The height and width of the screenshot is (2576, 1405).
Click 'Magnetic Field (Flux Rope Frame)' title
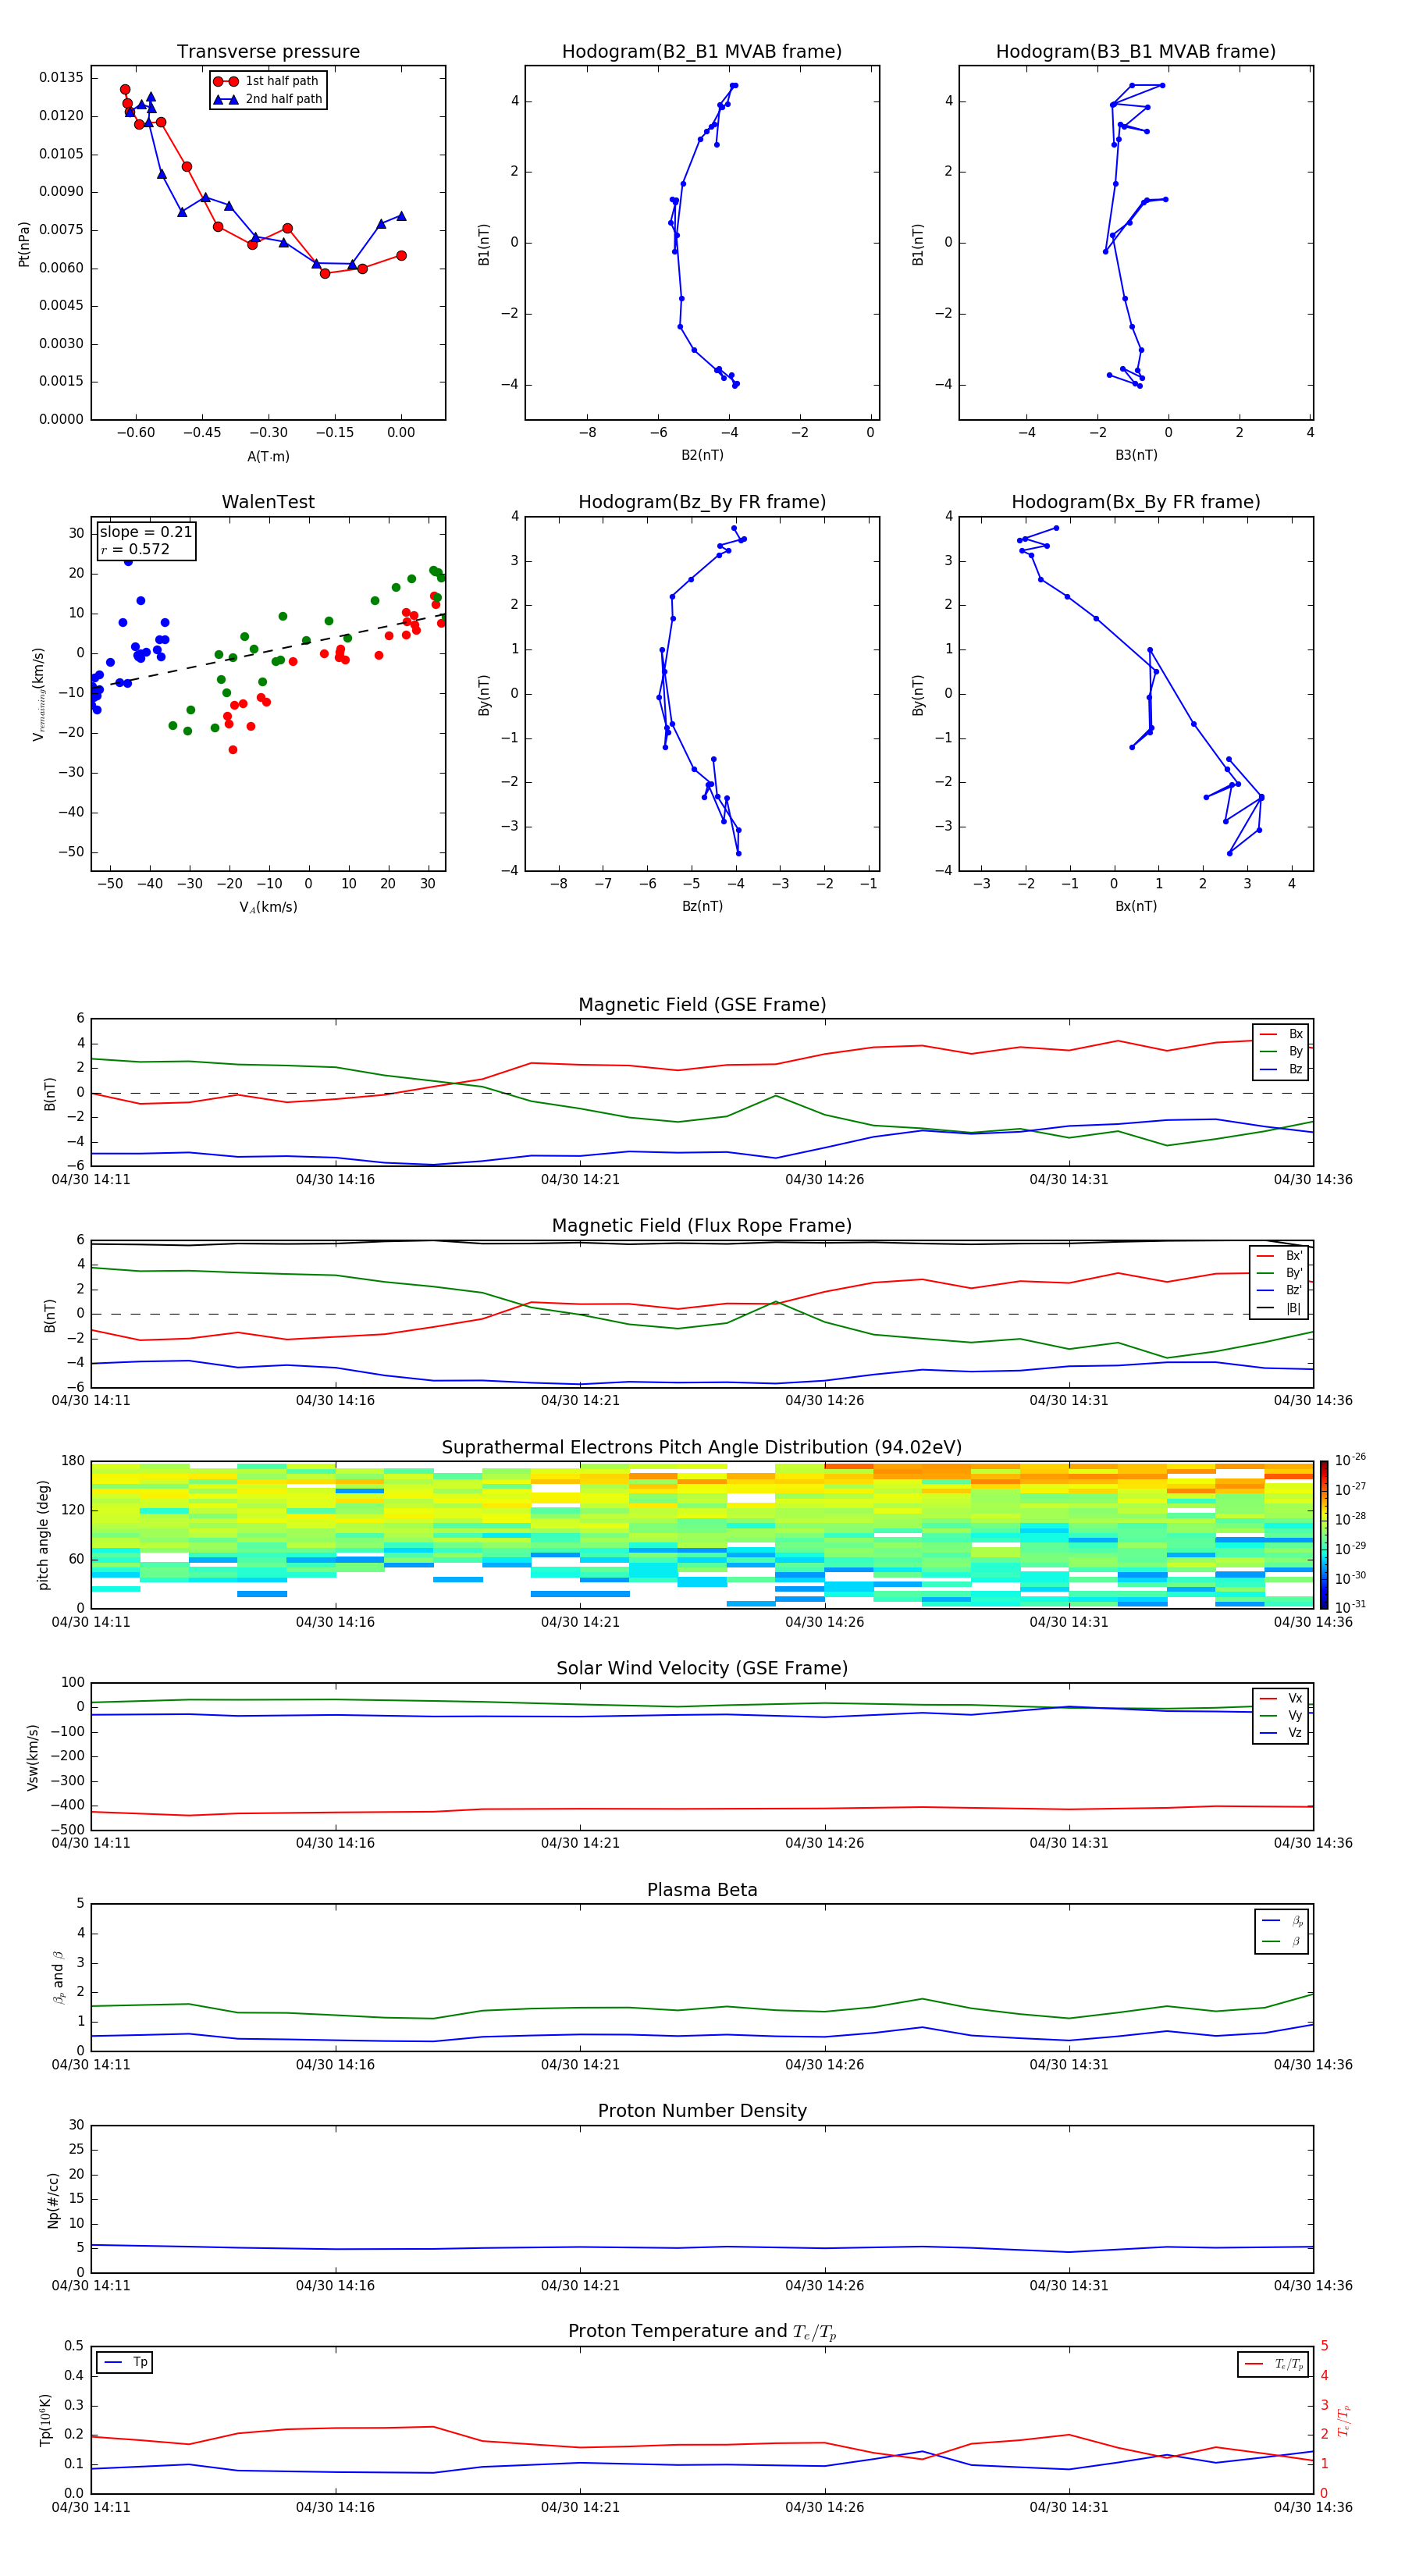(x=702, y=1226)
